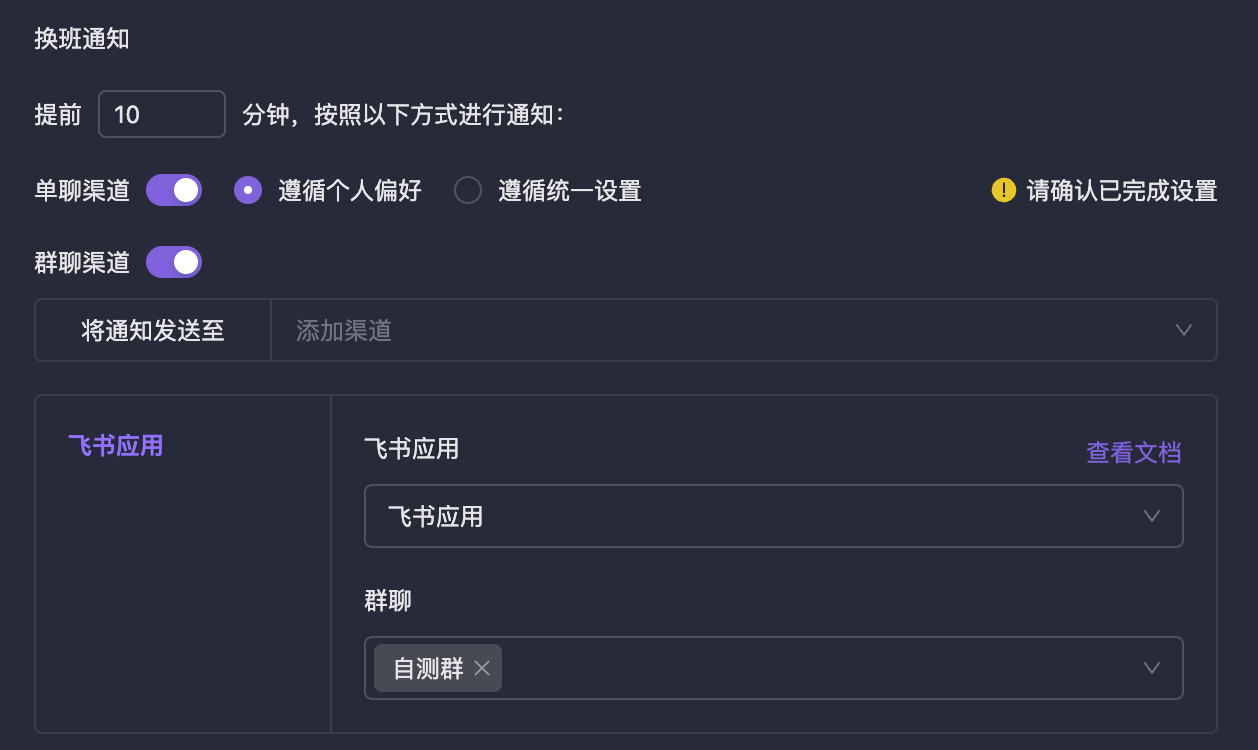
Task: Click the 将通知发送至 label area
Action: coord(151,330)
